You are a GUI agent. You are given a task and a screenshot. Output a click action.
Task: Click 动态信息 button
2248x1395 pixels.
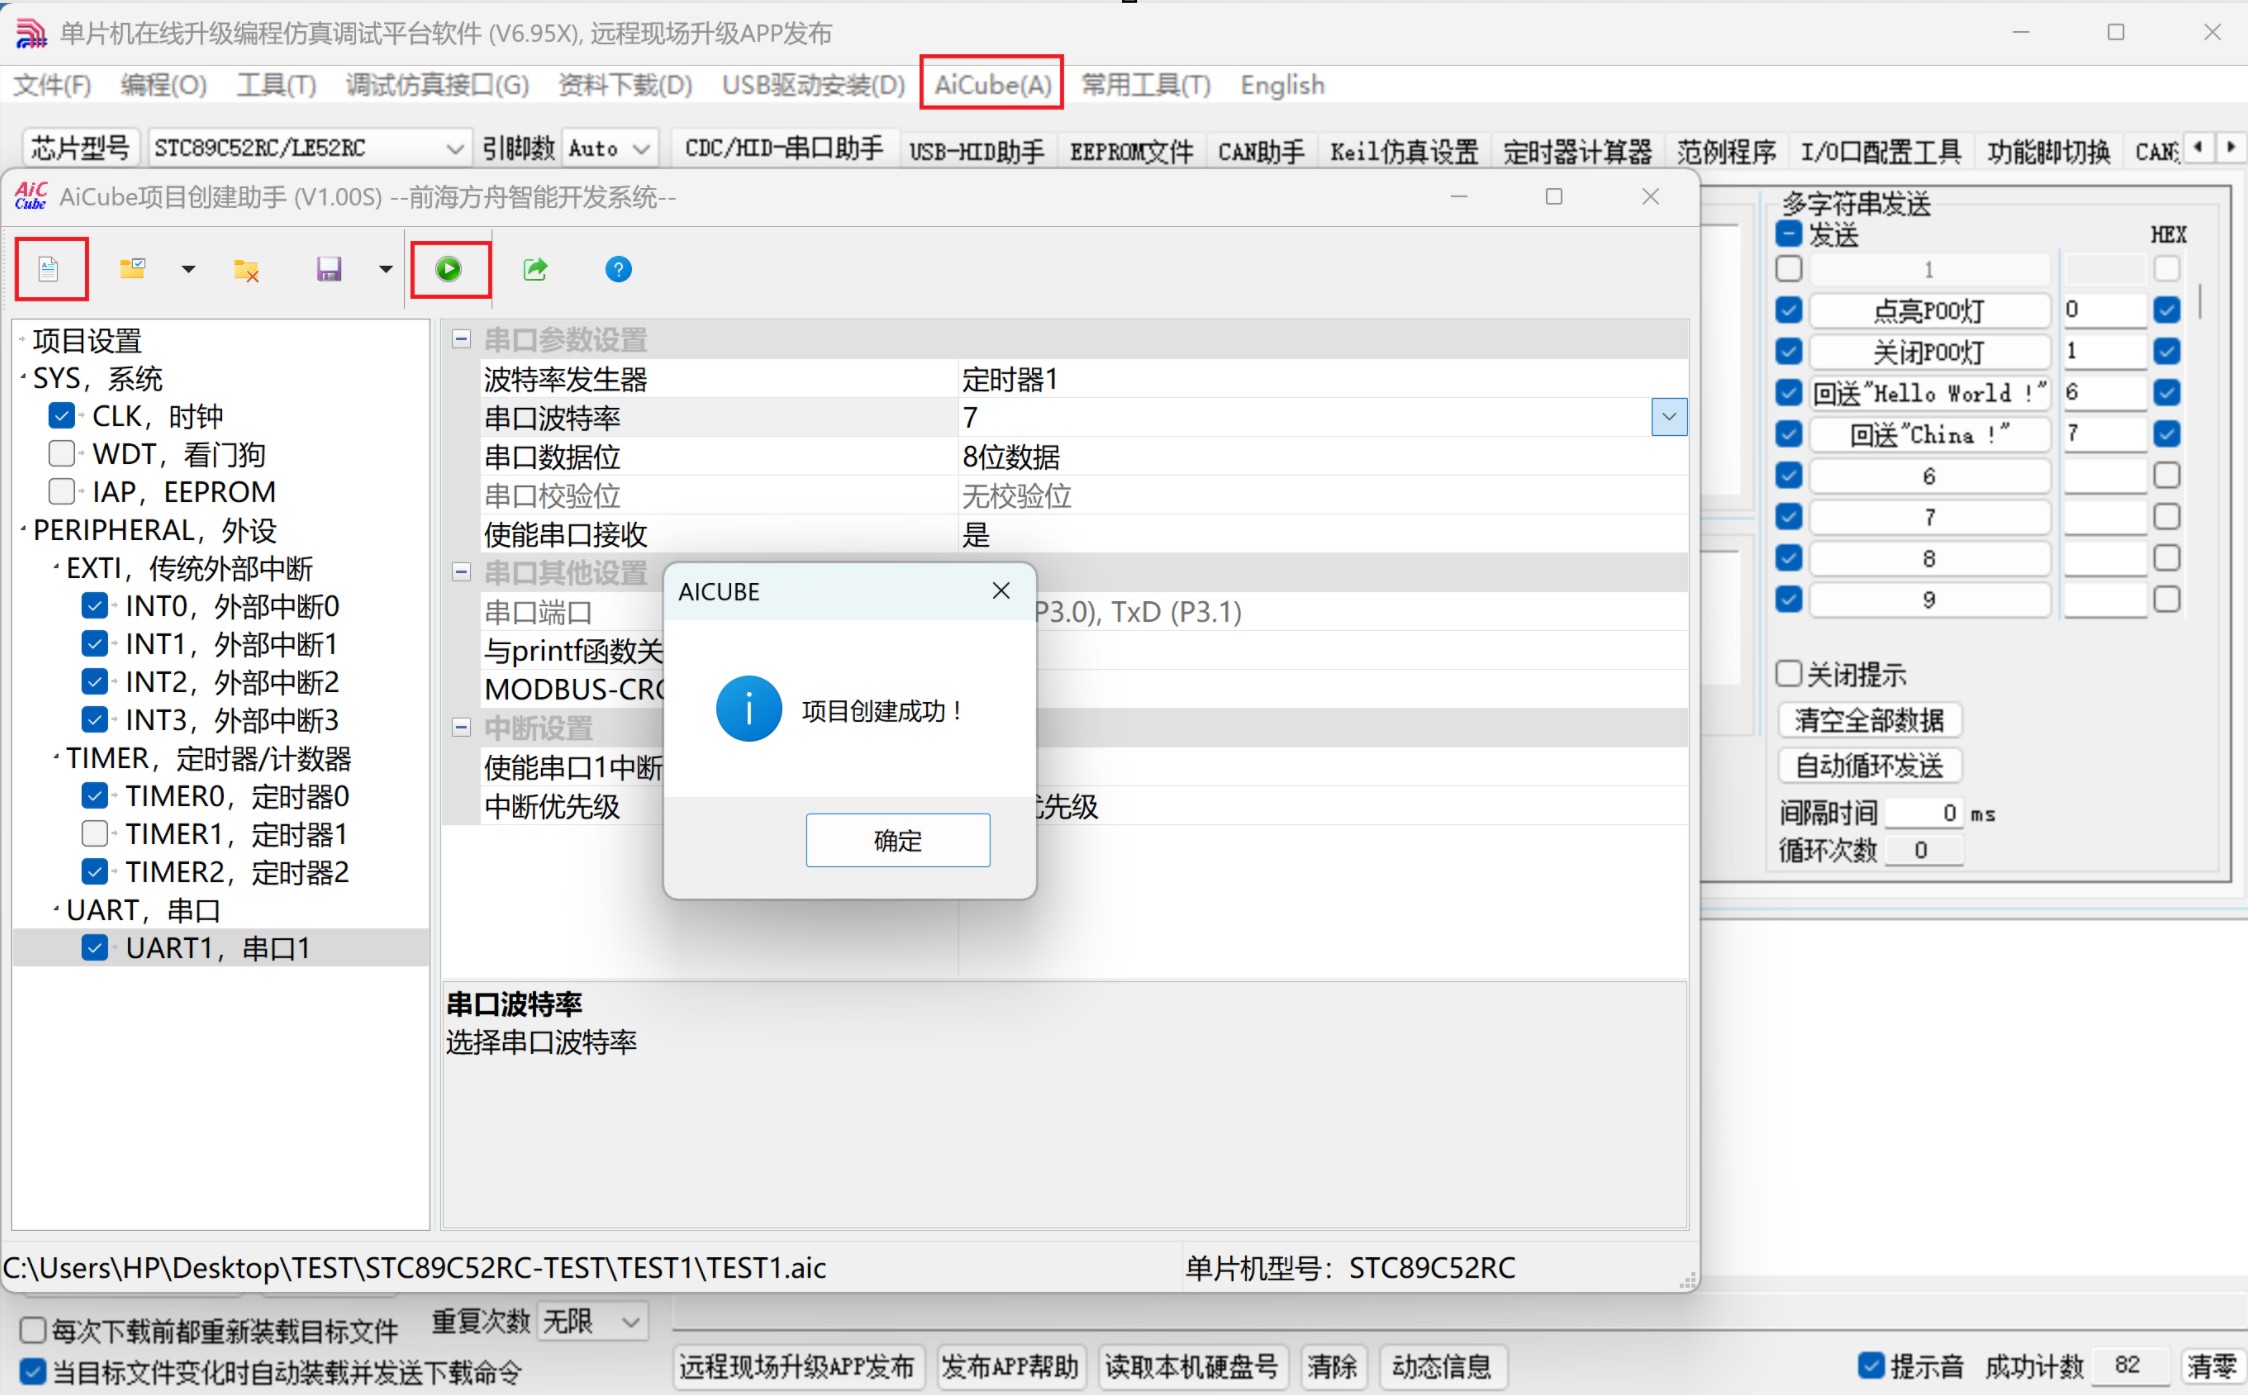click(1442, 1366)
